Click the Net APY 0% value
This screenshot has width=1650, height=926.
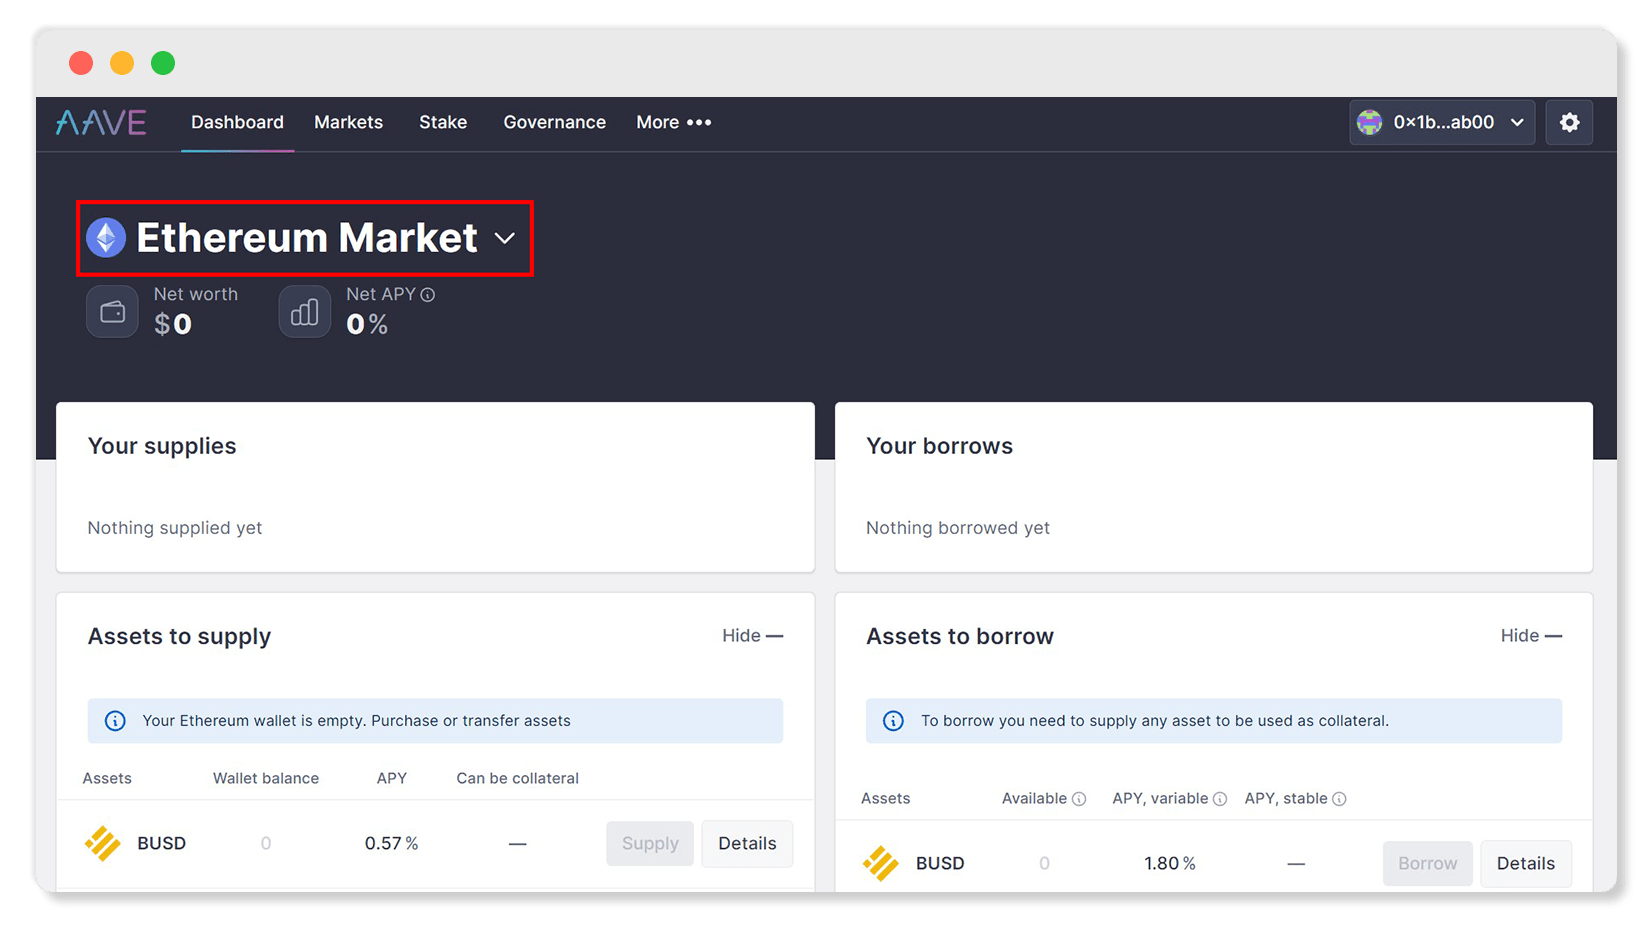(367, 324)
